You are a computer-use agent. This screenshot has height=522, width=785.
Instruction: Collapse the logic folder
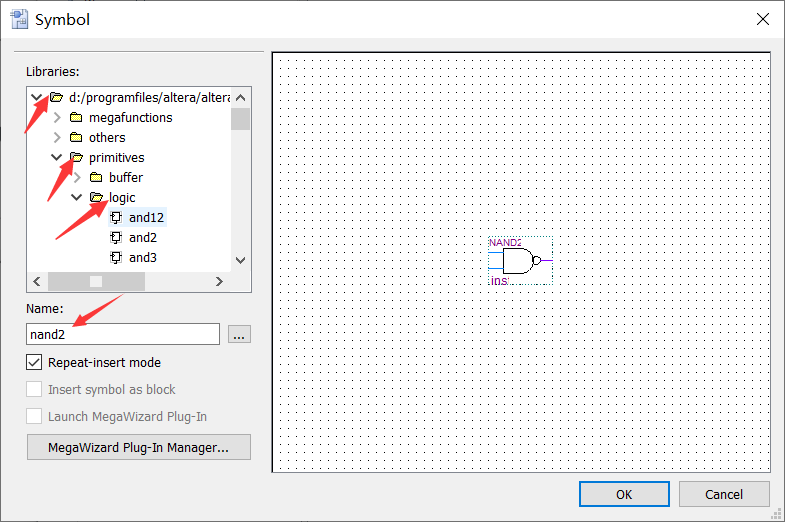pyautogui.click(x=77, y=197)
